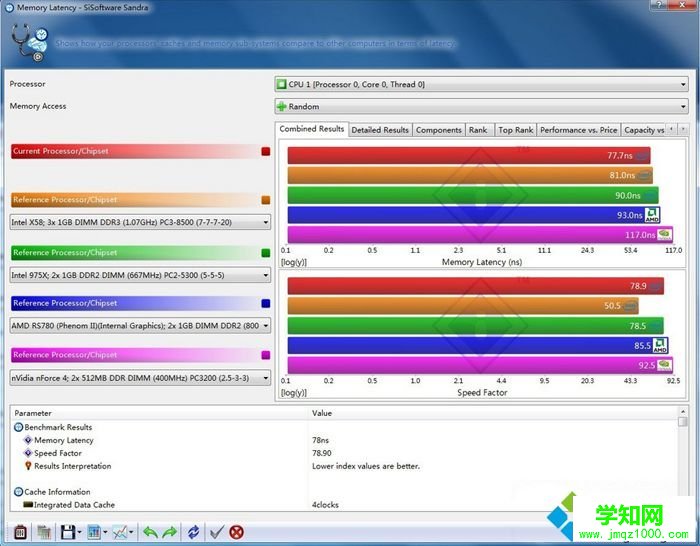Click orange Reference Processor/Chipset color square
This screenshot has width=700, height=546.
pos(266,200)
